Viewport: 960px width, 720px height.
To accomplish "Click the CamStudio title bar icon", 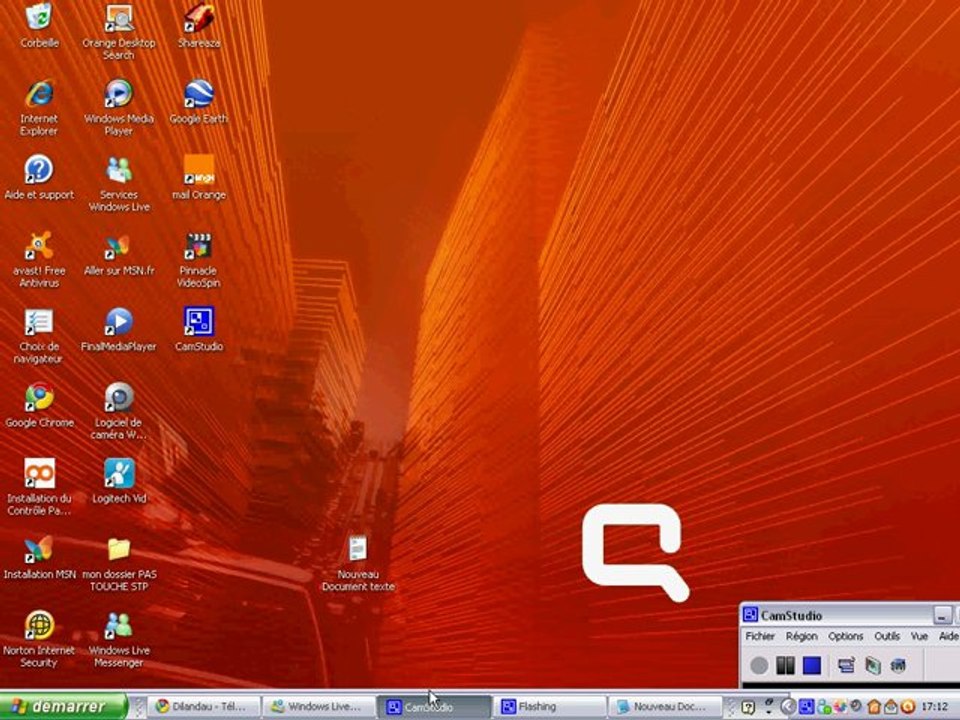I will [x=751, y=614].
